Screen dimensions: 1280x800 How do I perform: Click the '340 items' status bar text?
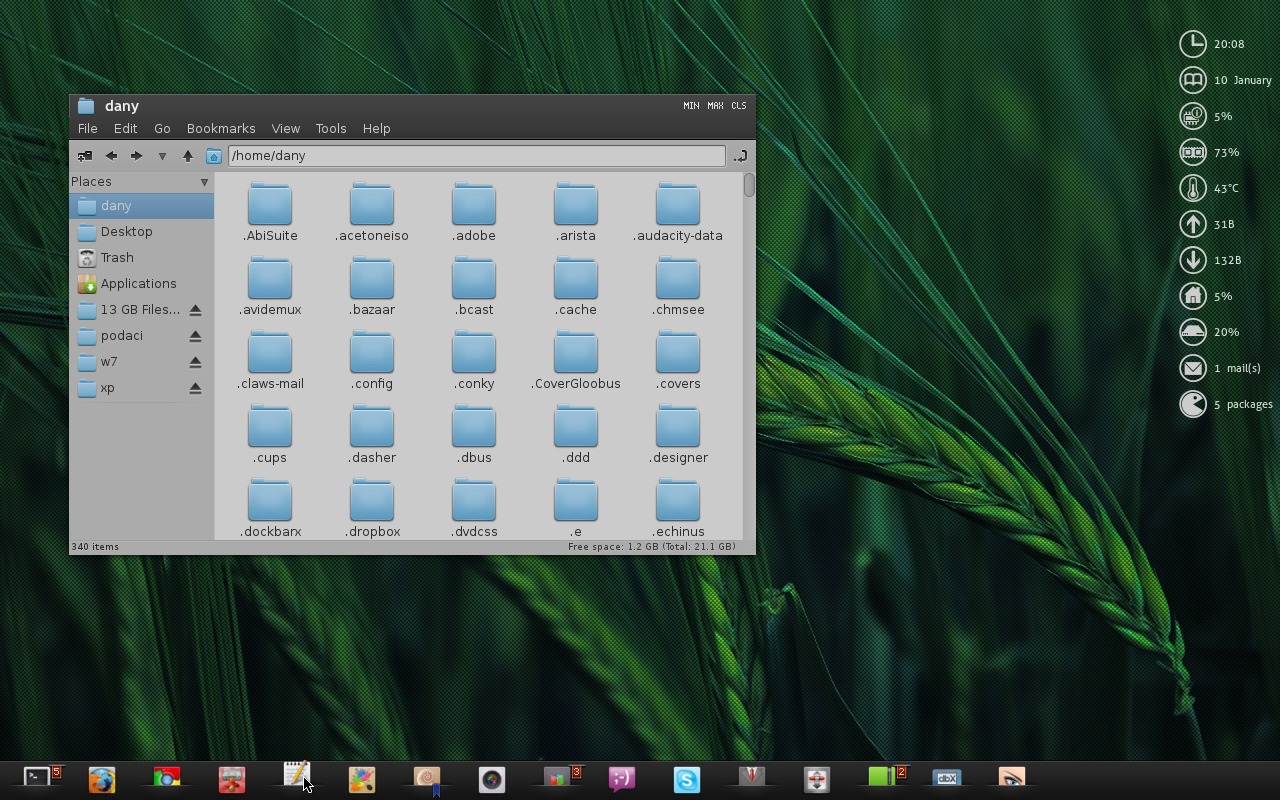[x=95, y=547]
